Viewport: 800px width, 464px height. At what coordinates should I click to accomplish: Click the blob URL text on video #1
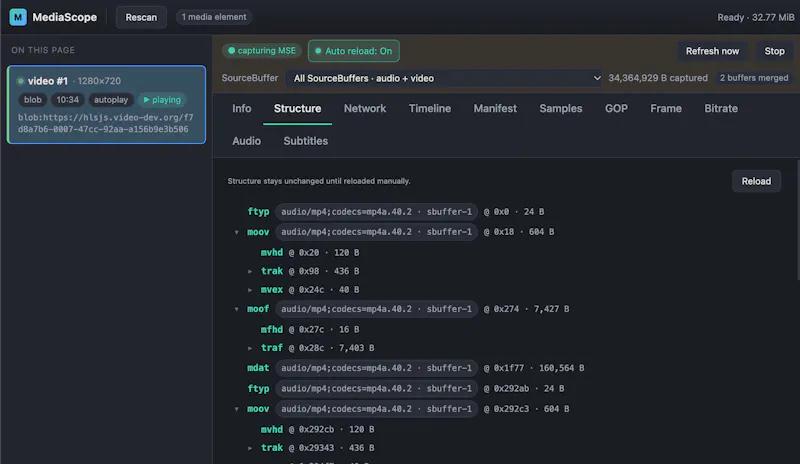[106, 123]
